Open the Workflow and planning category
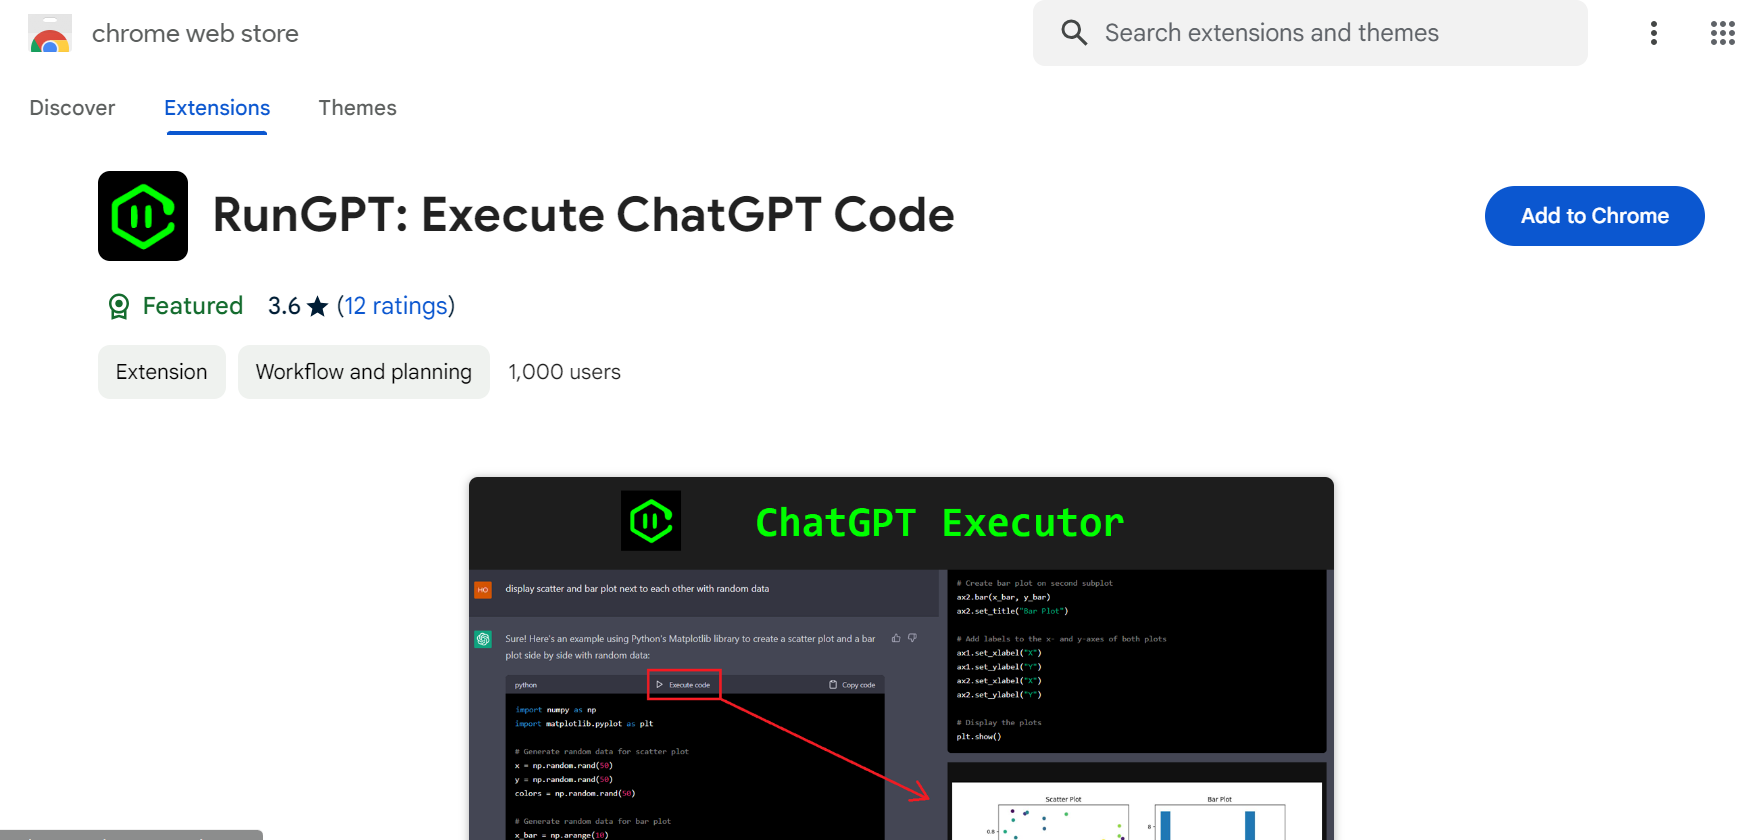Viewport: 1763px width, 840px height. (363, 371)
